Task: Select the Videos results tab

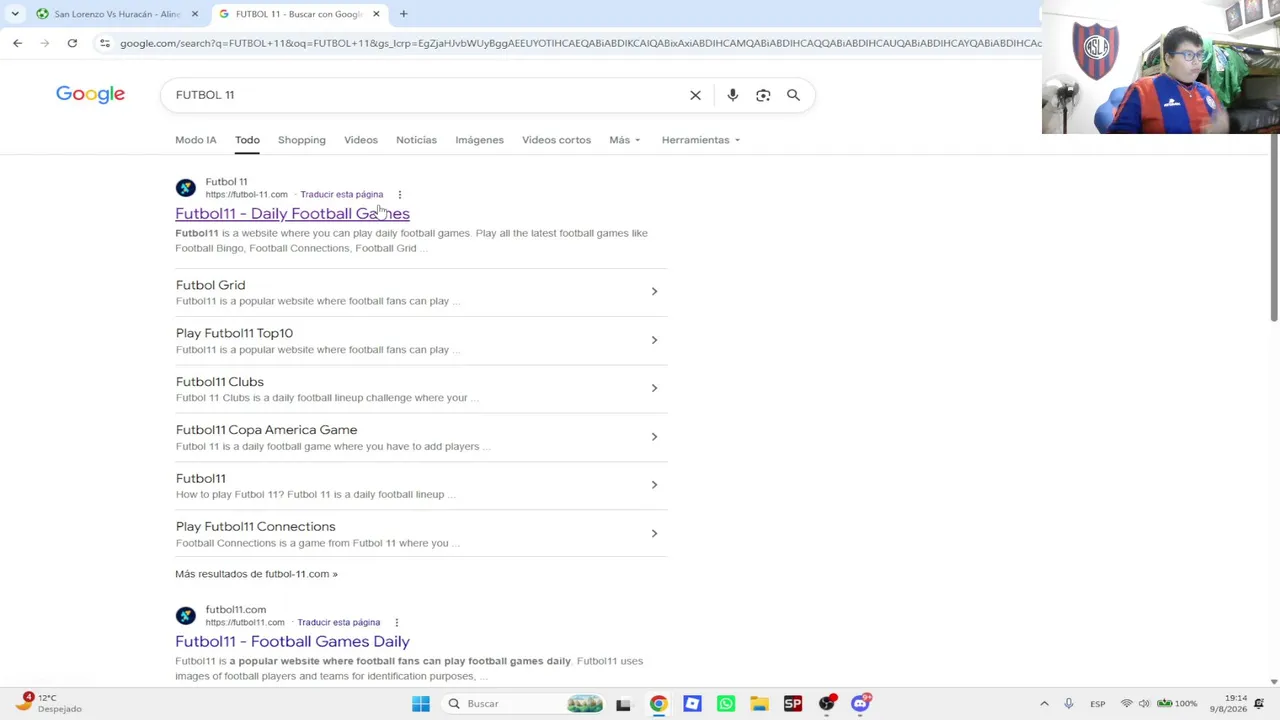Action: tap(361, 140)
